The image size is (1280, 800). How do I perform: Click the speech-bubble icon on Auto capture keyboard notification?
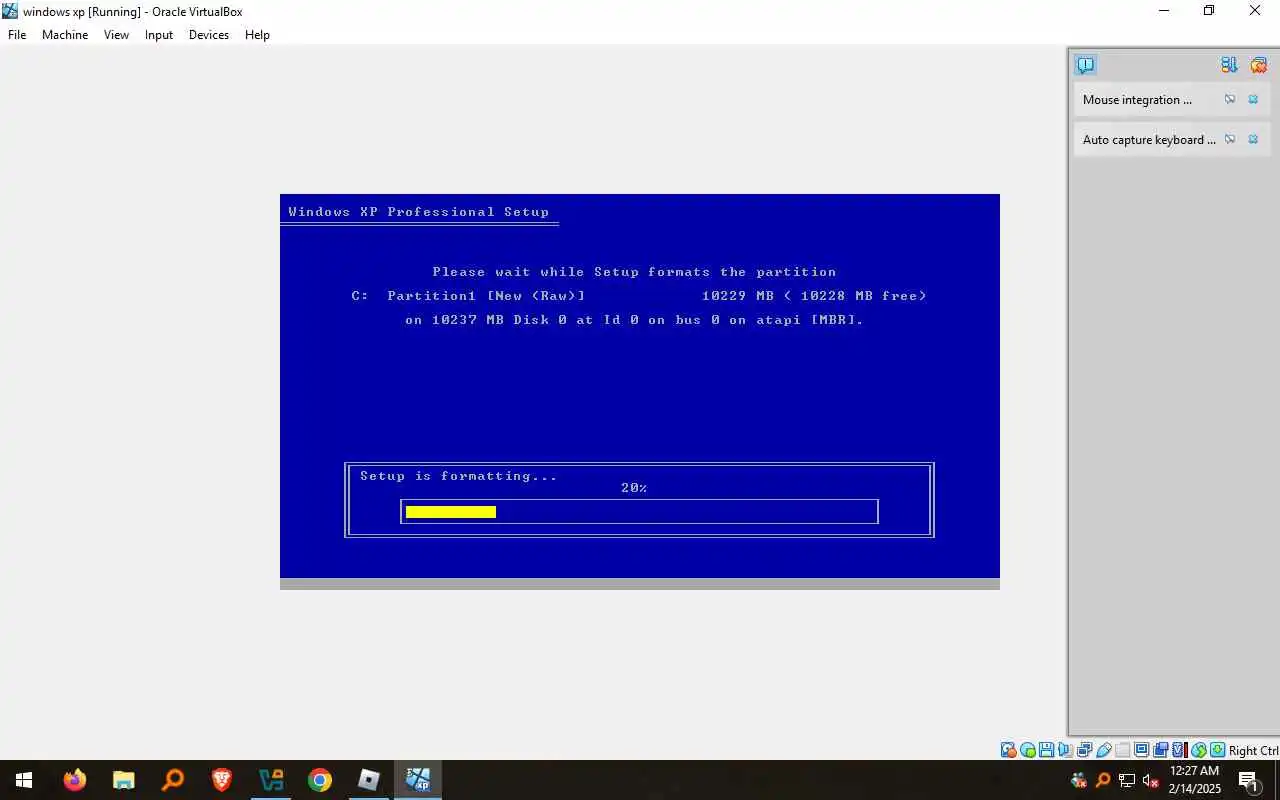tap(1230, 140)
